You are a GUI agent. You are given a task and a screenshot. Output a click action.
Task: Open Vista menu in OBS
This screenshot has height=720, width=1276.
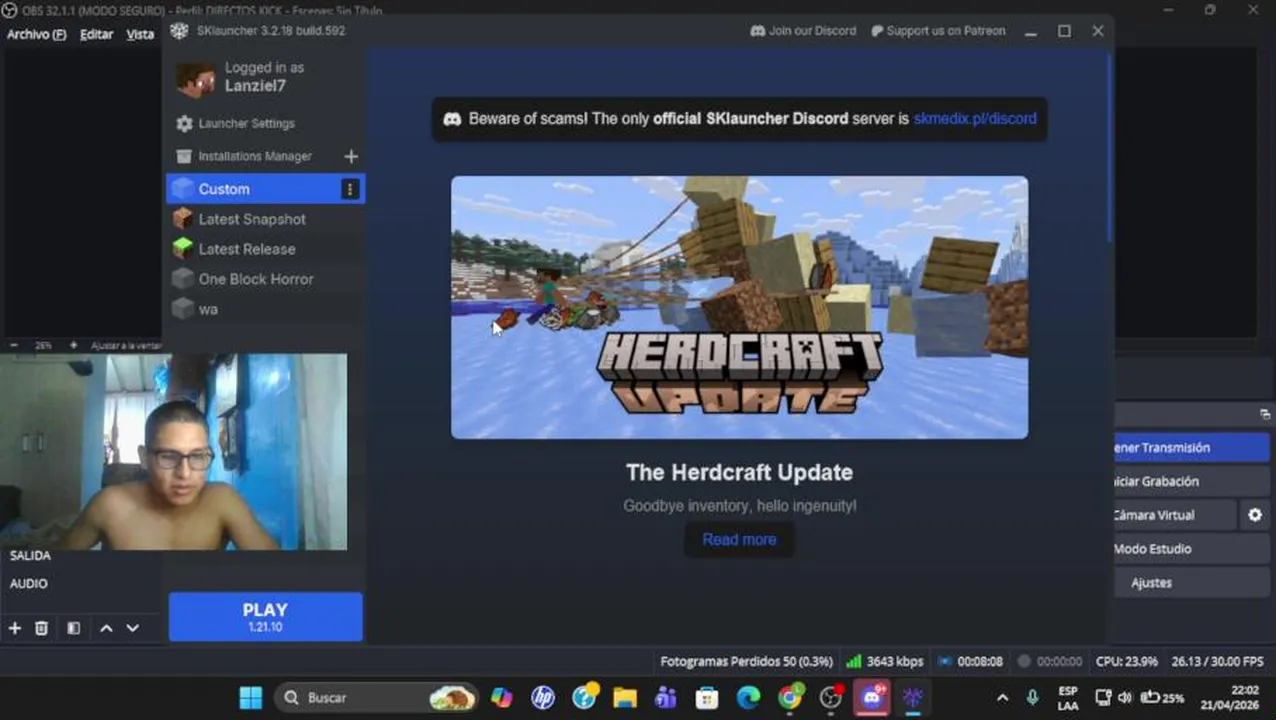pyautogui.click(x=140, y=34)
